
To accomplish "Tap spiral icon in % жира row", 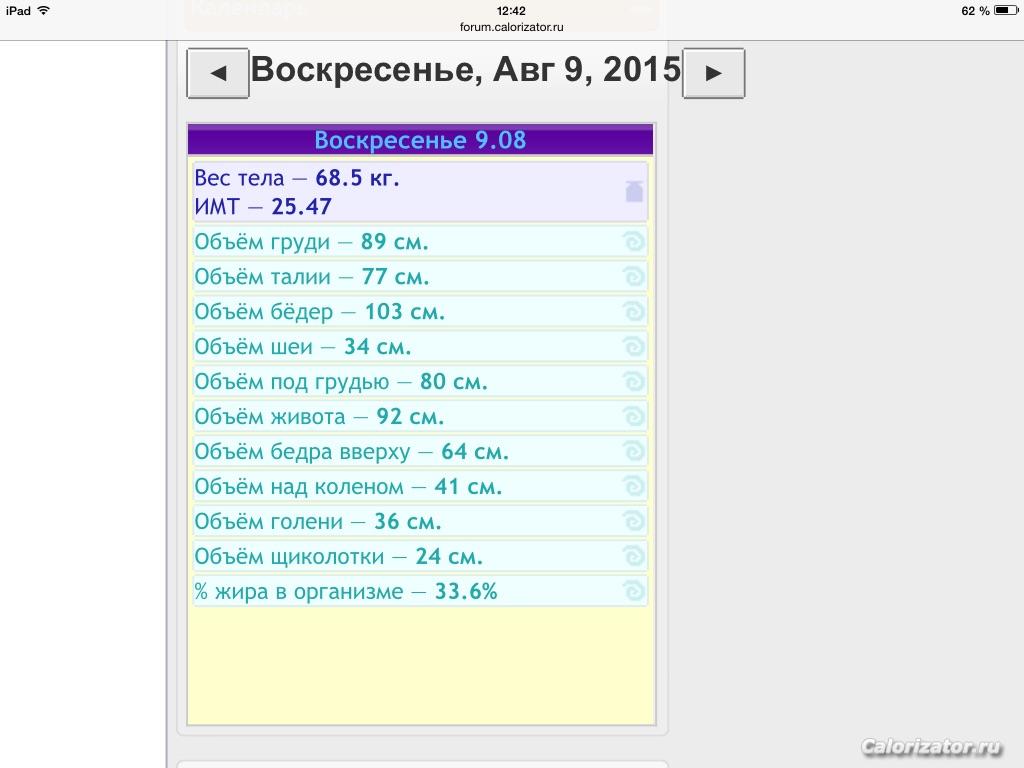I will click(633, 591).
